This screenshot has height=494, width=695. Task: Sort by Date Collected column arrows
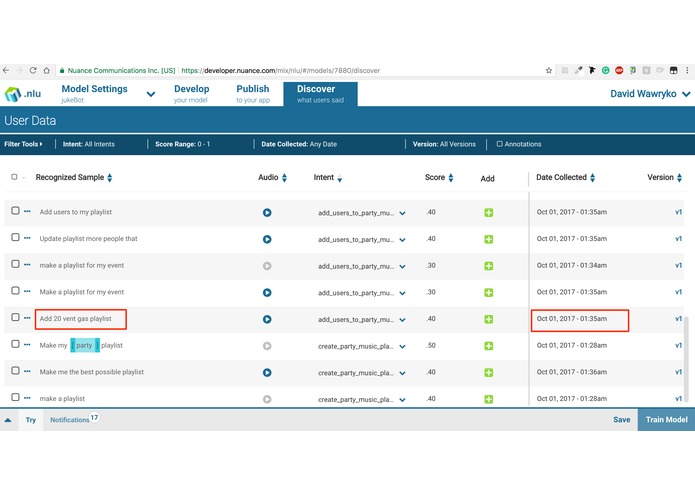(x=593, y=178)
